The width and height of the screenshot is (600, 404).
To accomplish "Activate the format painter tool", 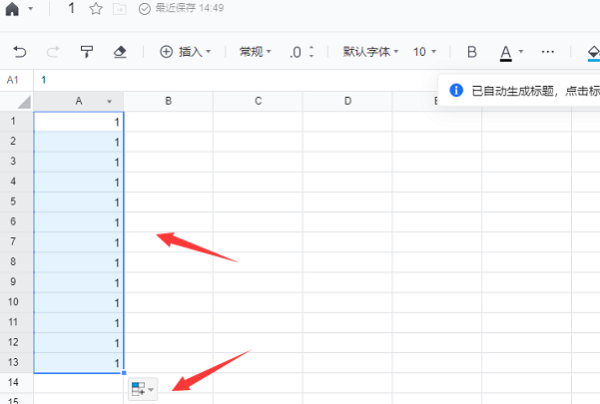I will [x=86, y=52].
